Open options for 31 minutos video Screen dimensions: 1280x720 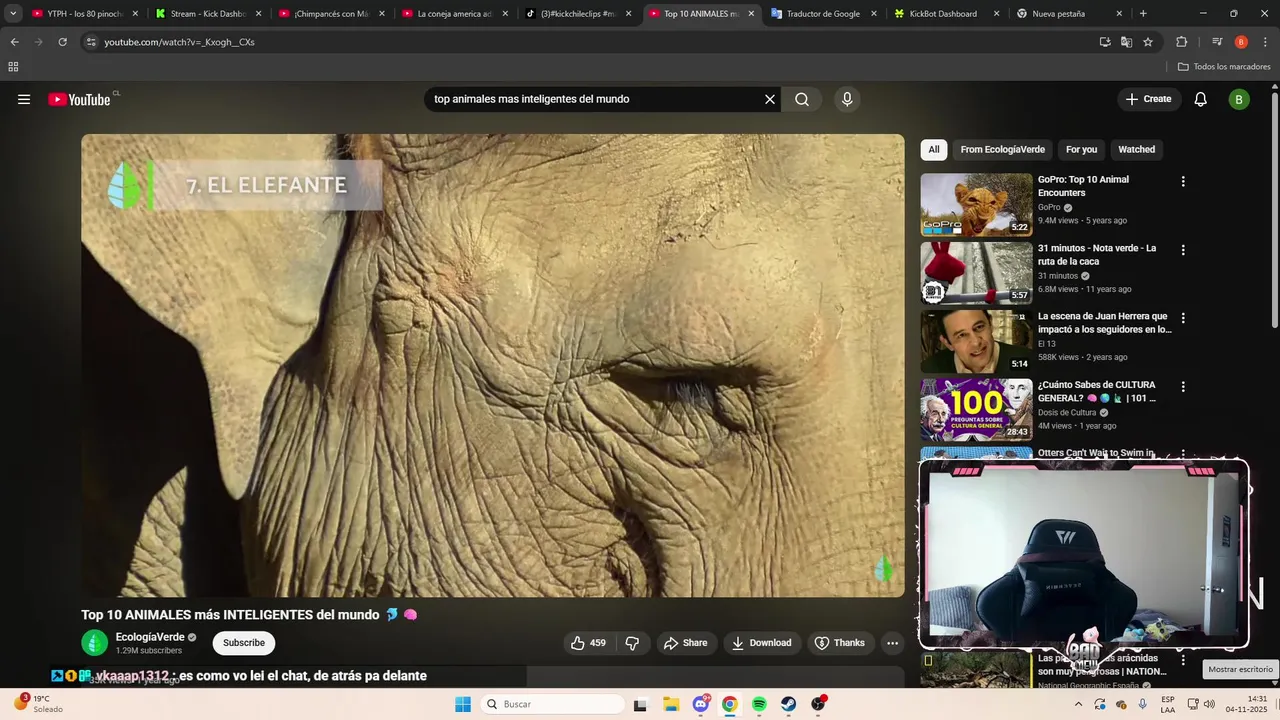coord(1183,250)
